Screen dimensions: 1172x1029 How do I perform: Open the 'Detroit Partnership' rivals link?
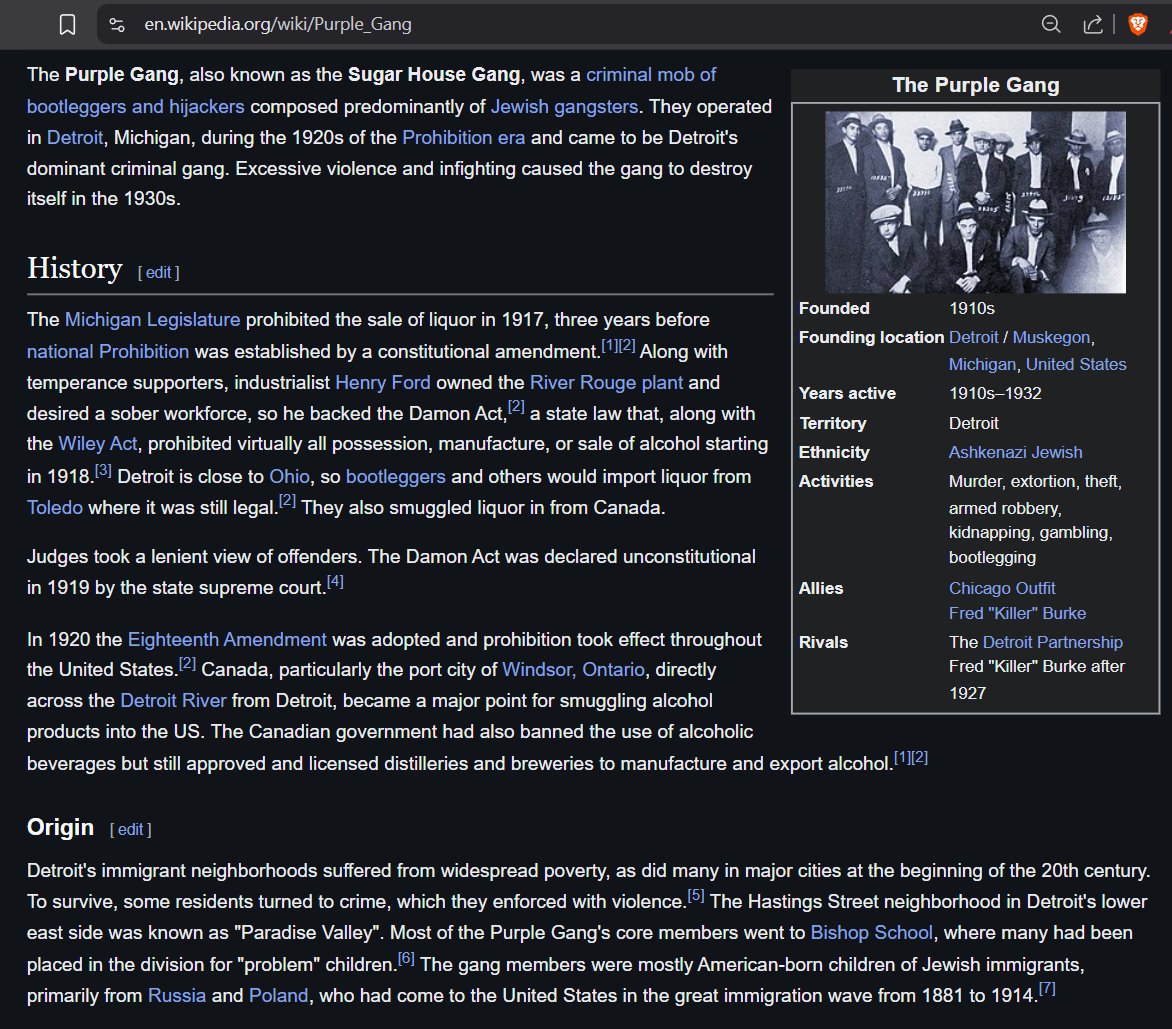tap(1052, 643)
